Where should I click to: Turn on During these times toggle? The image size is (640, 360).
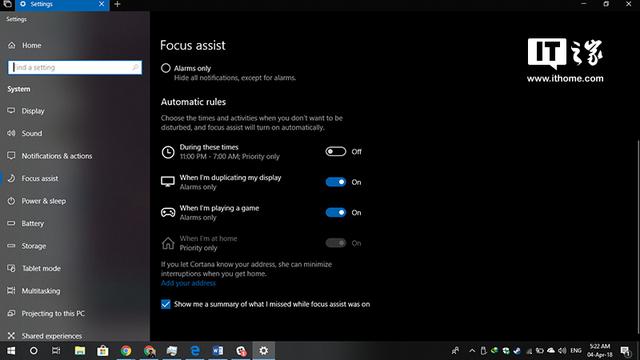point(336,151)
